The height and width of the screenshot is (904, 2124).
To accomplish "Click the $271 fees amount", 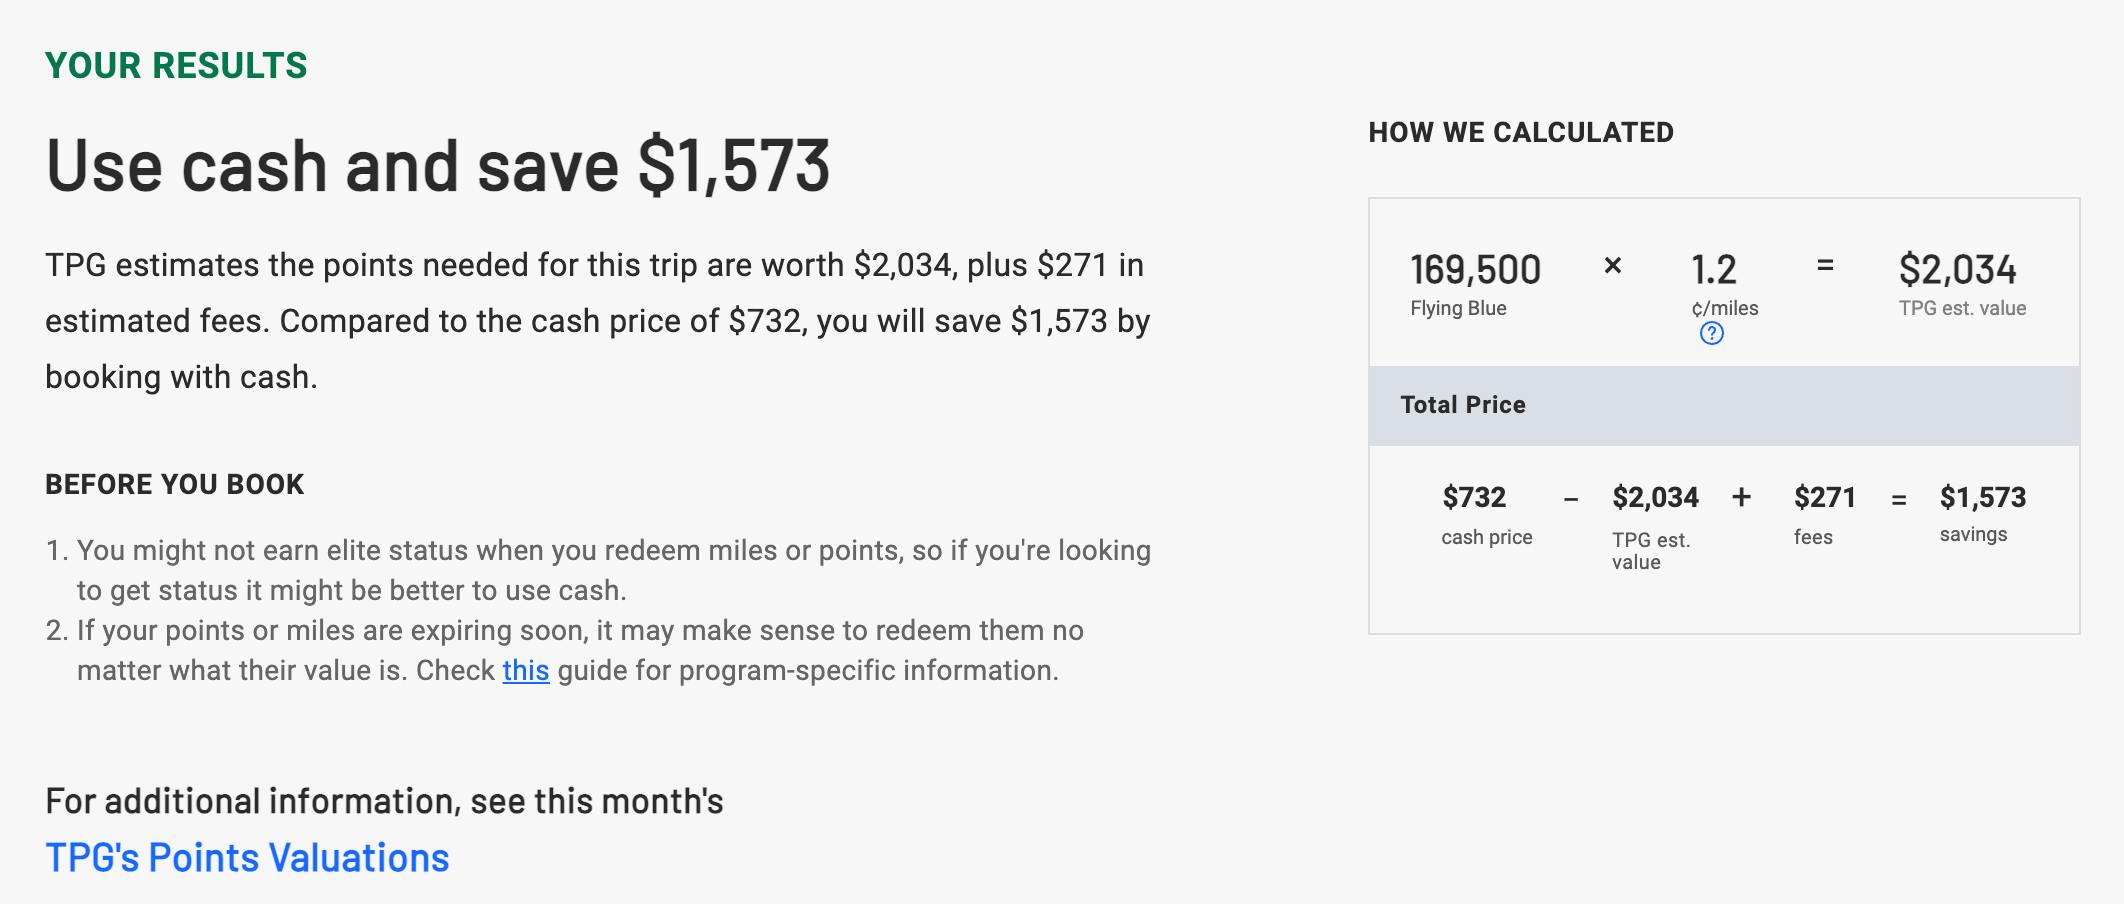I will (1824, 497).
